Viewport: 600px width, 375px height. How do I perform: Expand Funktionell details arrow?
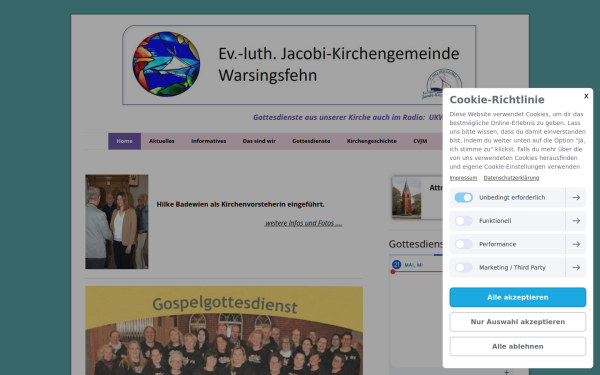(576, 221)
